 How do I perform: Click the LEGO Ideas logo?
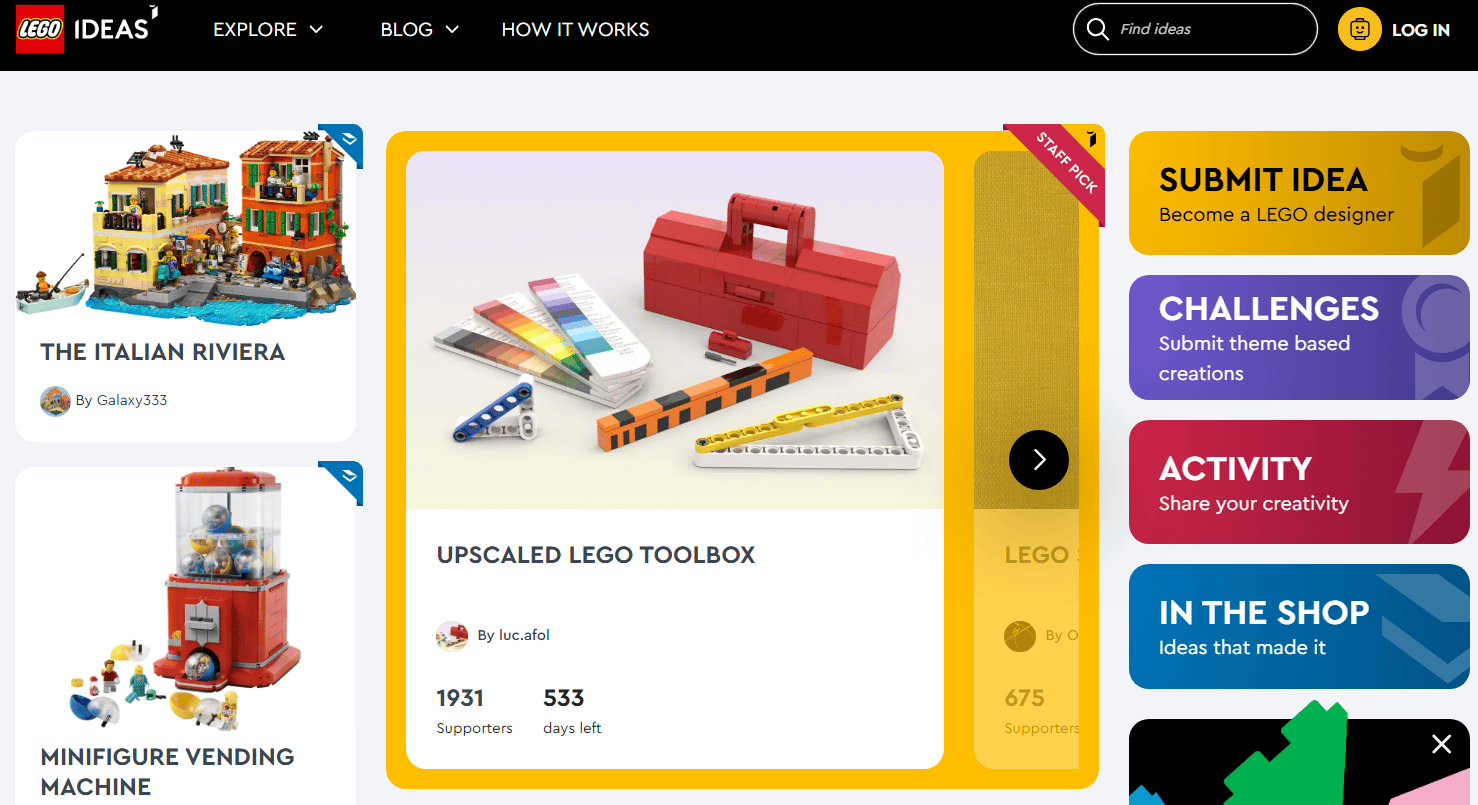click(x=87, y=28)
